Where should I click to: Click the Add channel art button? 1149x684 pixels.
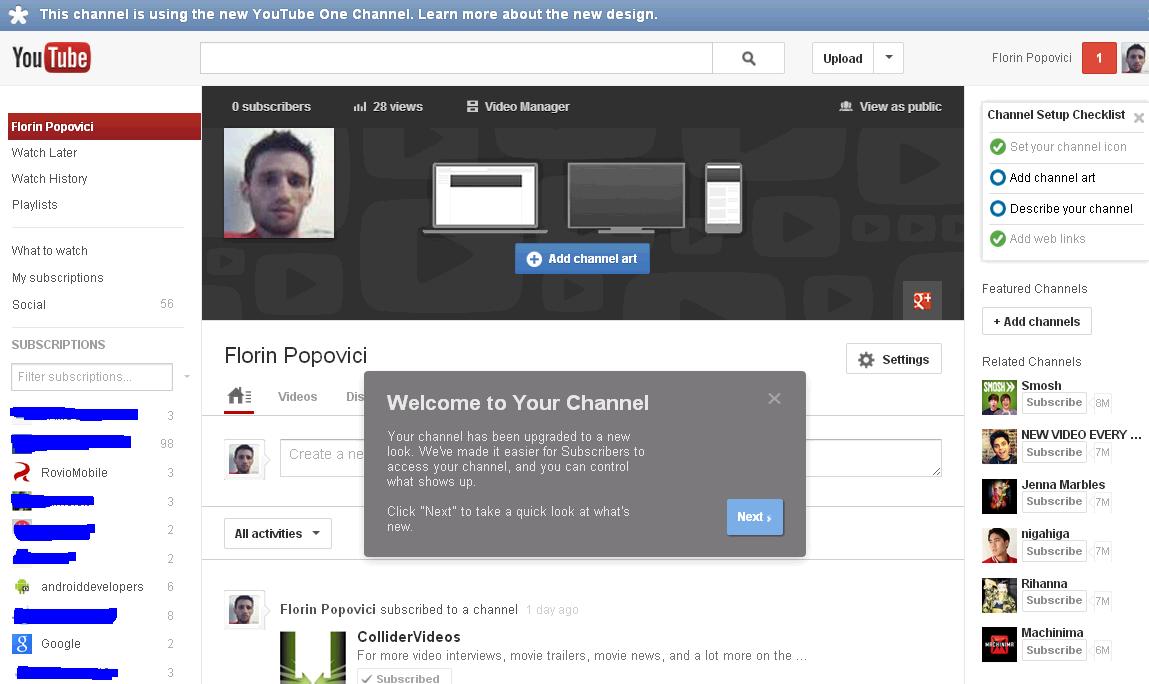[582, 259]
